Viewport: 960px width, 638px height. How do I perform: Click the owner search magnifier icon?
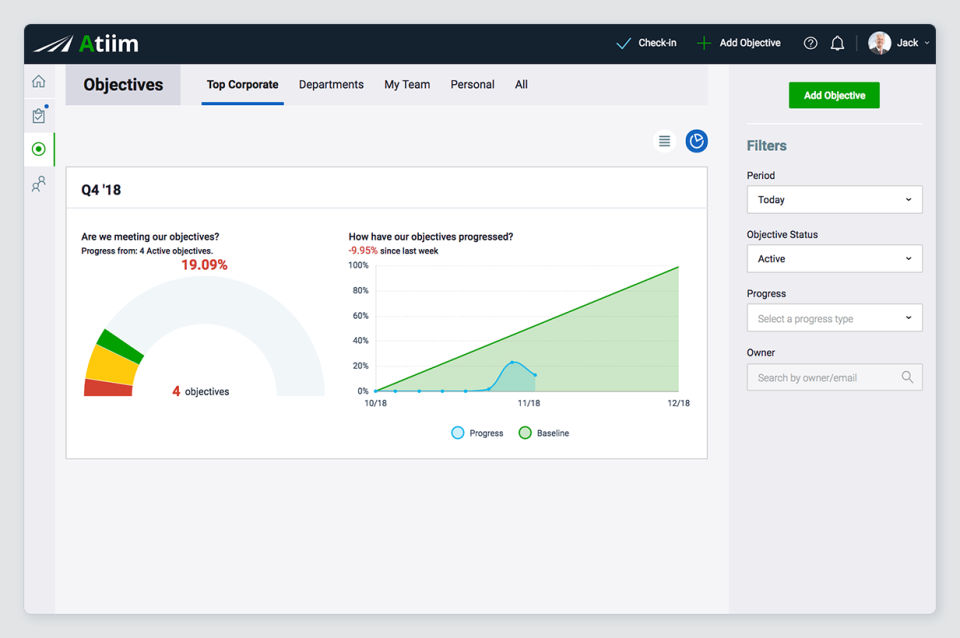tap(907, 377)
